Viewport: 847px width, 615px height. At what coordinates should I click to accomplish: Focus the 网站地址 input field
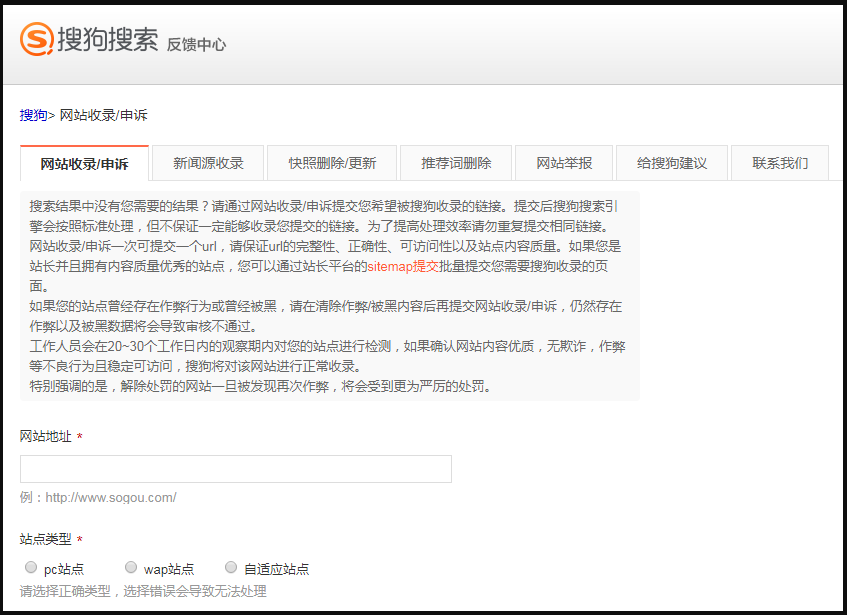[236, 469]
